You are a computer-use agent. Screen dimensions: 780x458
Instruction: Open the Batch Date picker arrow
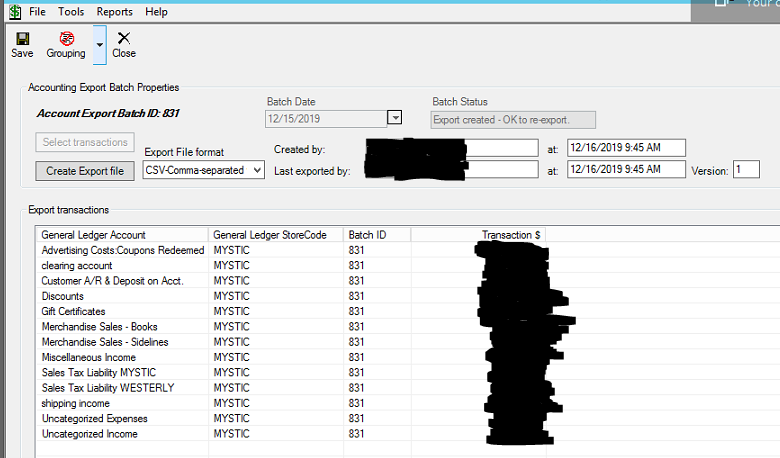(x=394, y=118)
